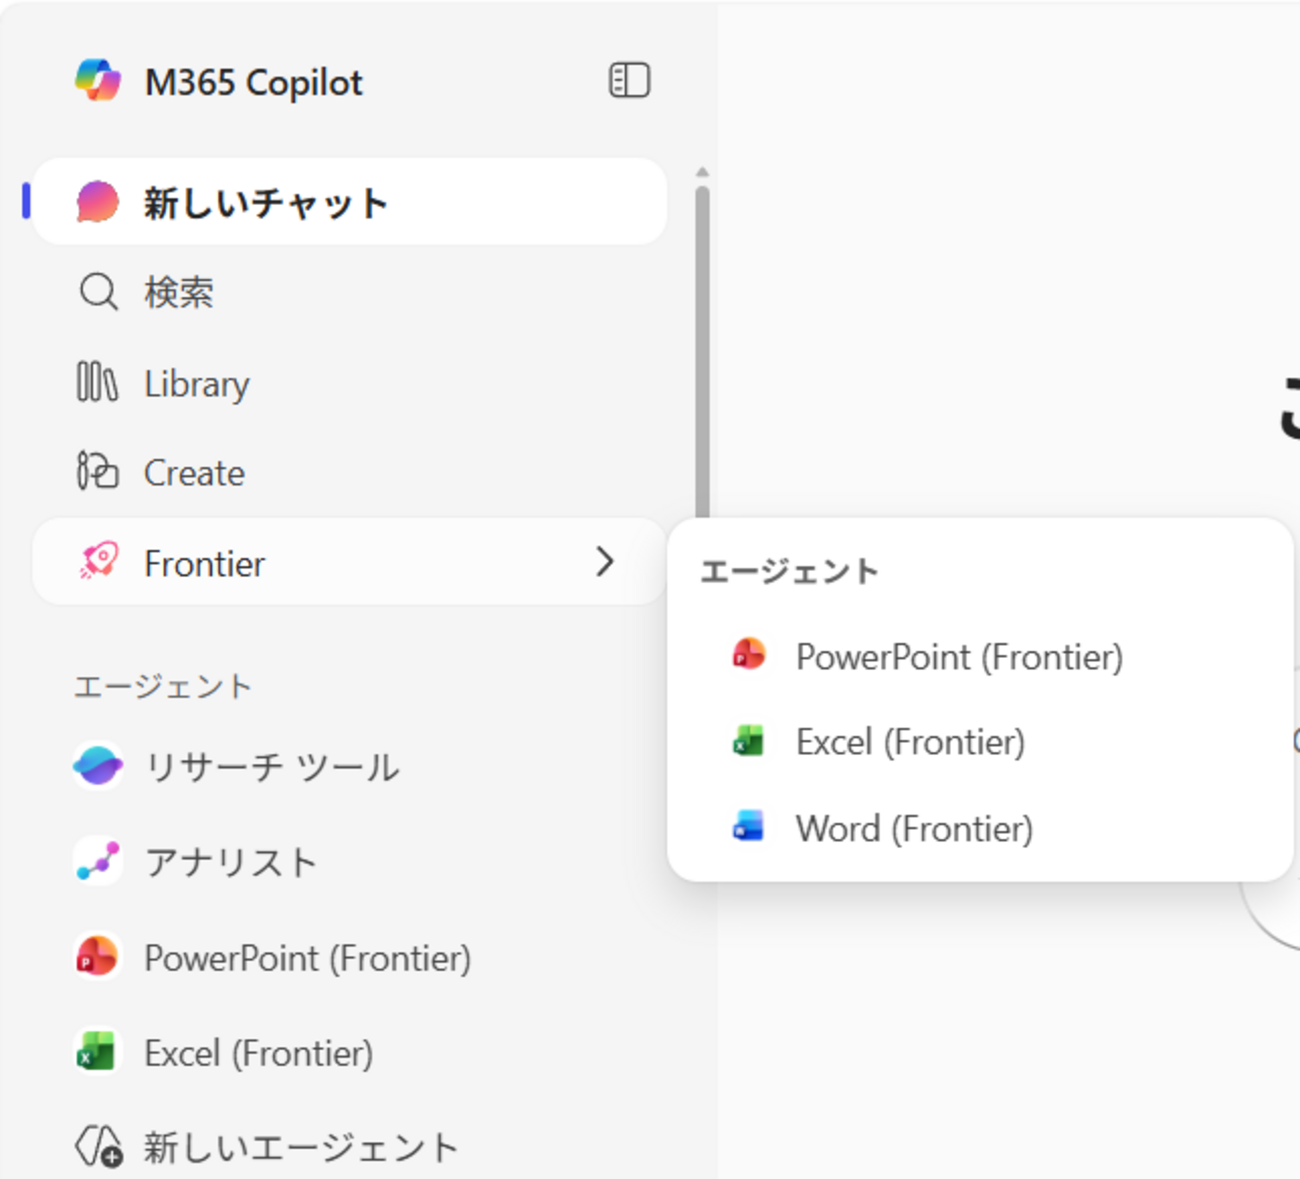1300x1179 pixels.
Task: Select Word (Frontier) label in the flyout
Action: coord(915,828)
